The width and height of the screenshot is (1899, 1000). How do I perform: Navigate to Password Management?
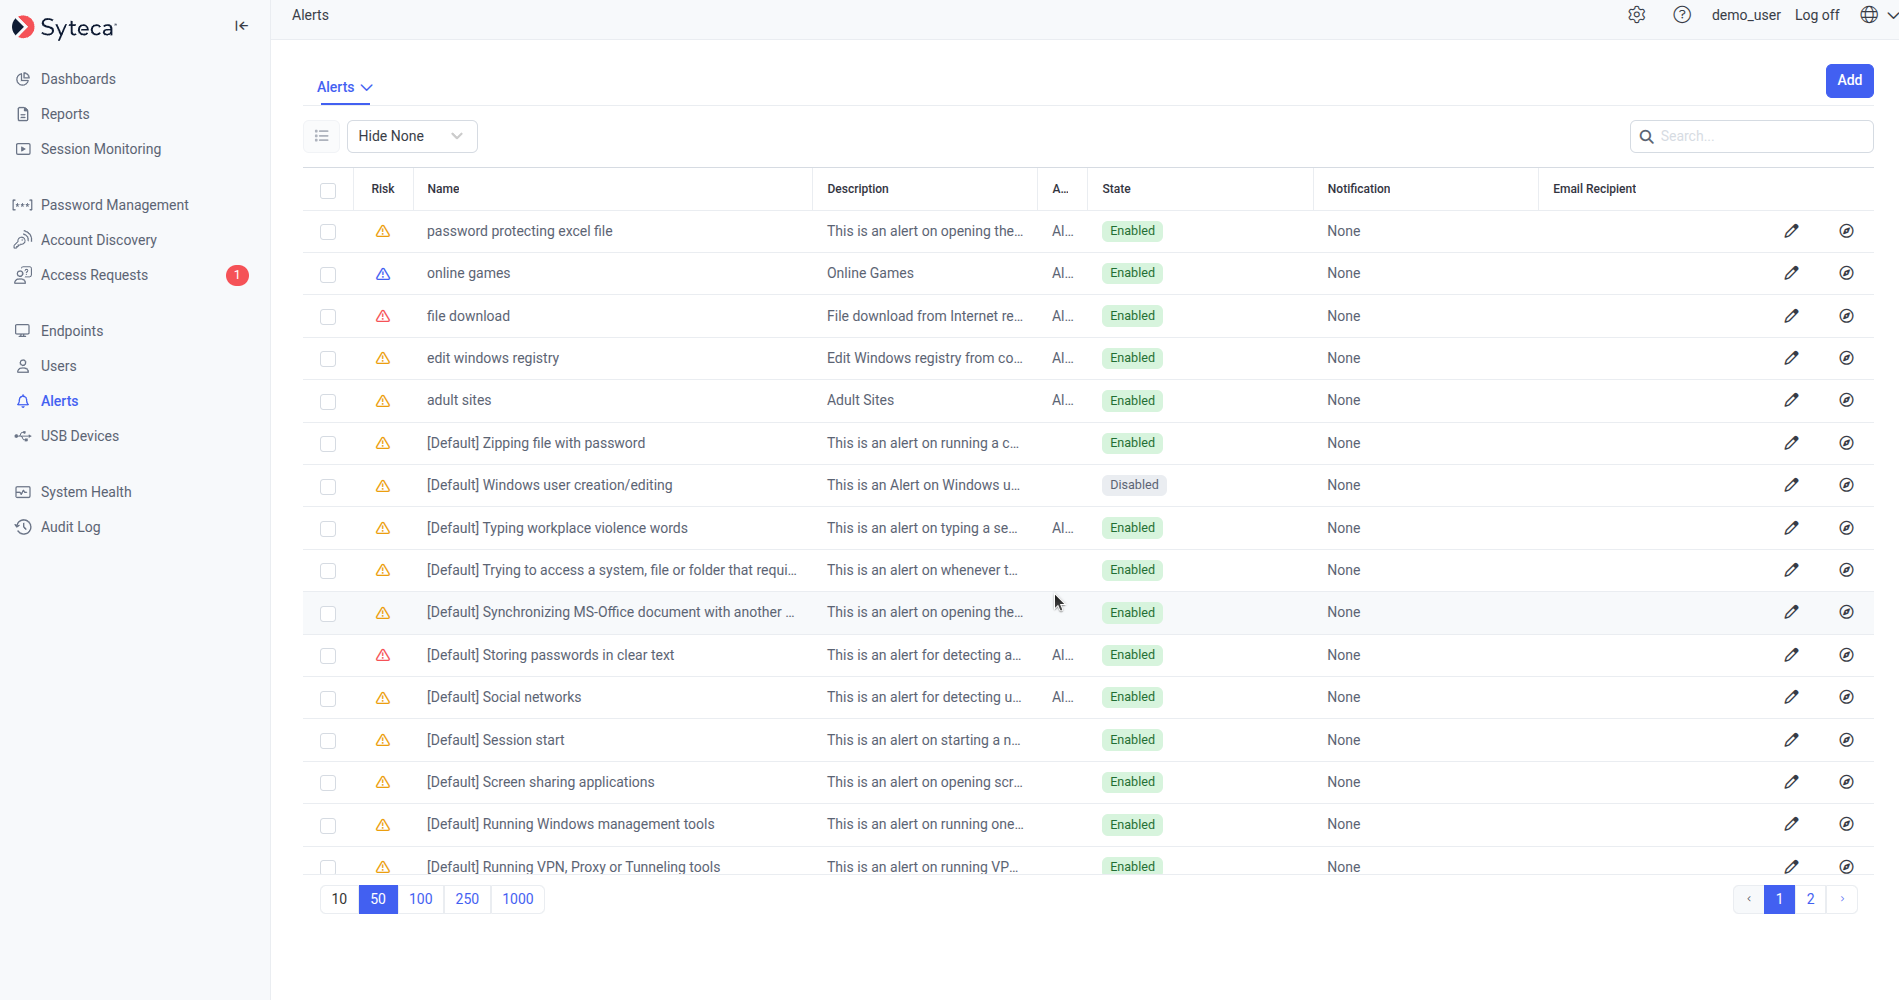pos(114,205)
